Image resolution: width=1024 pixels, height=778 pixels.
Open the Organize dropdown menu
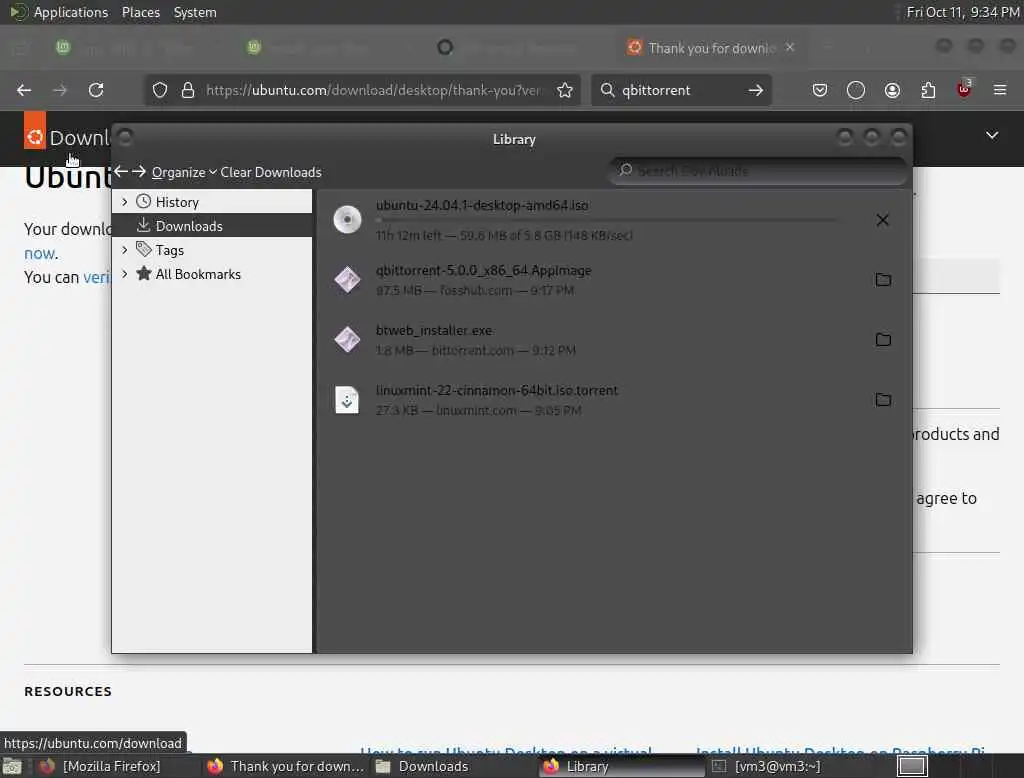tap(184, 172)
